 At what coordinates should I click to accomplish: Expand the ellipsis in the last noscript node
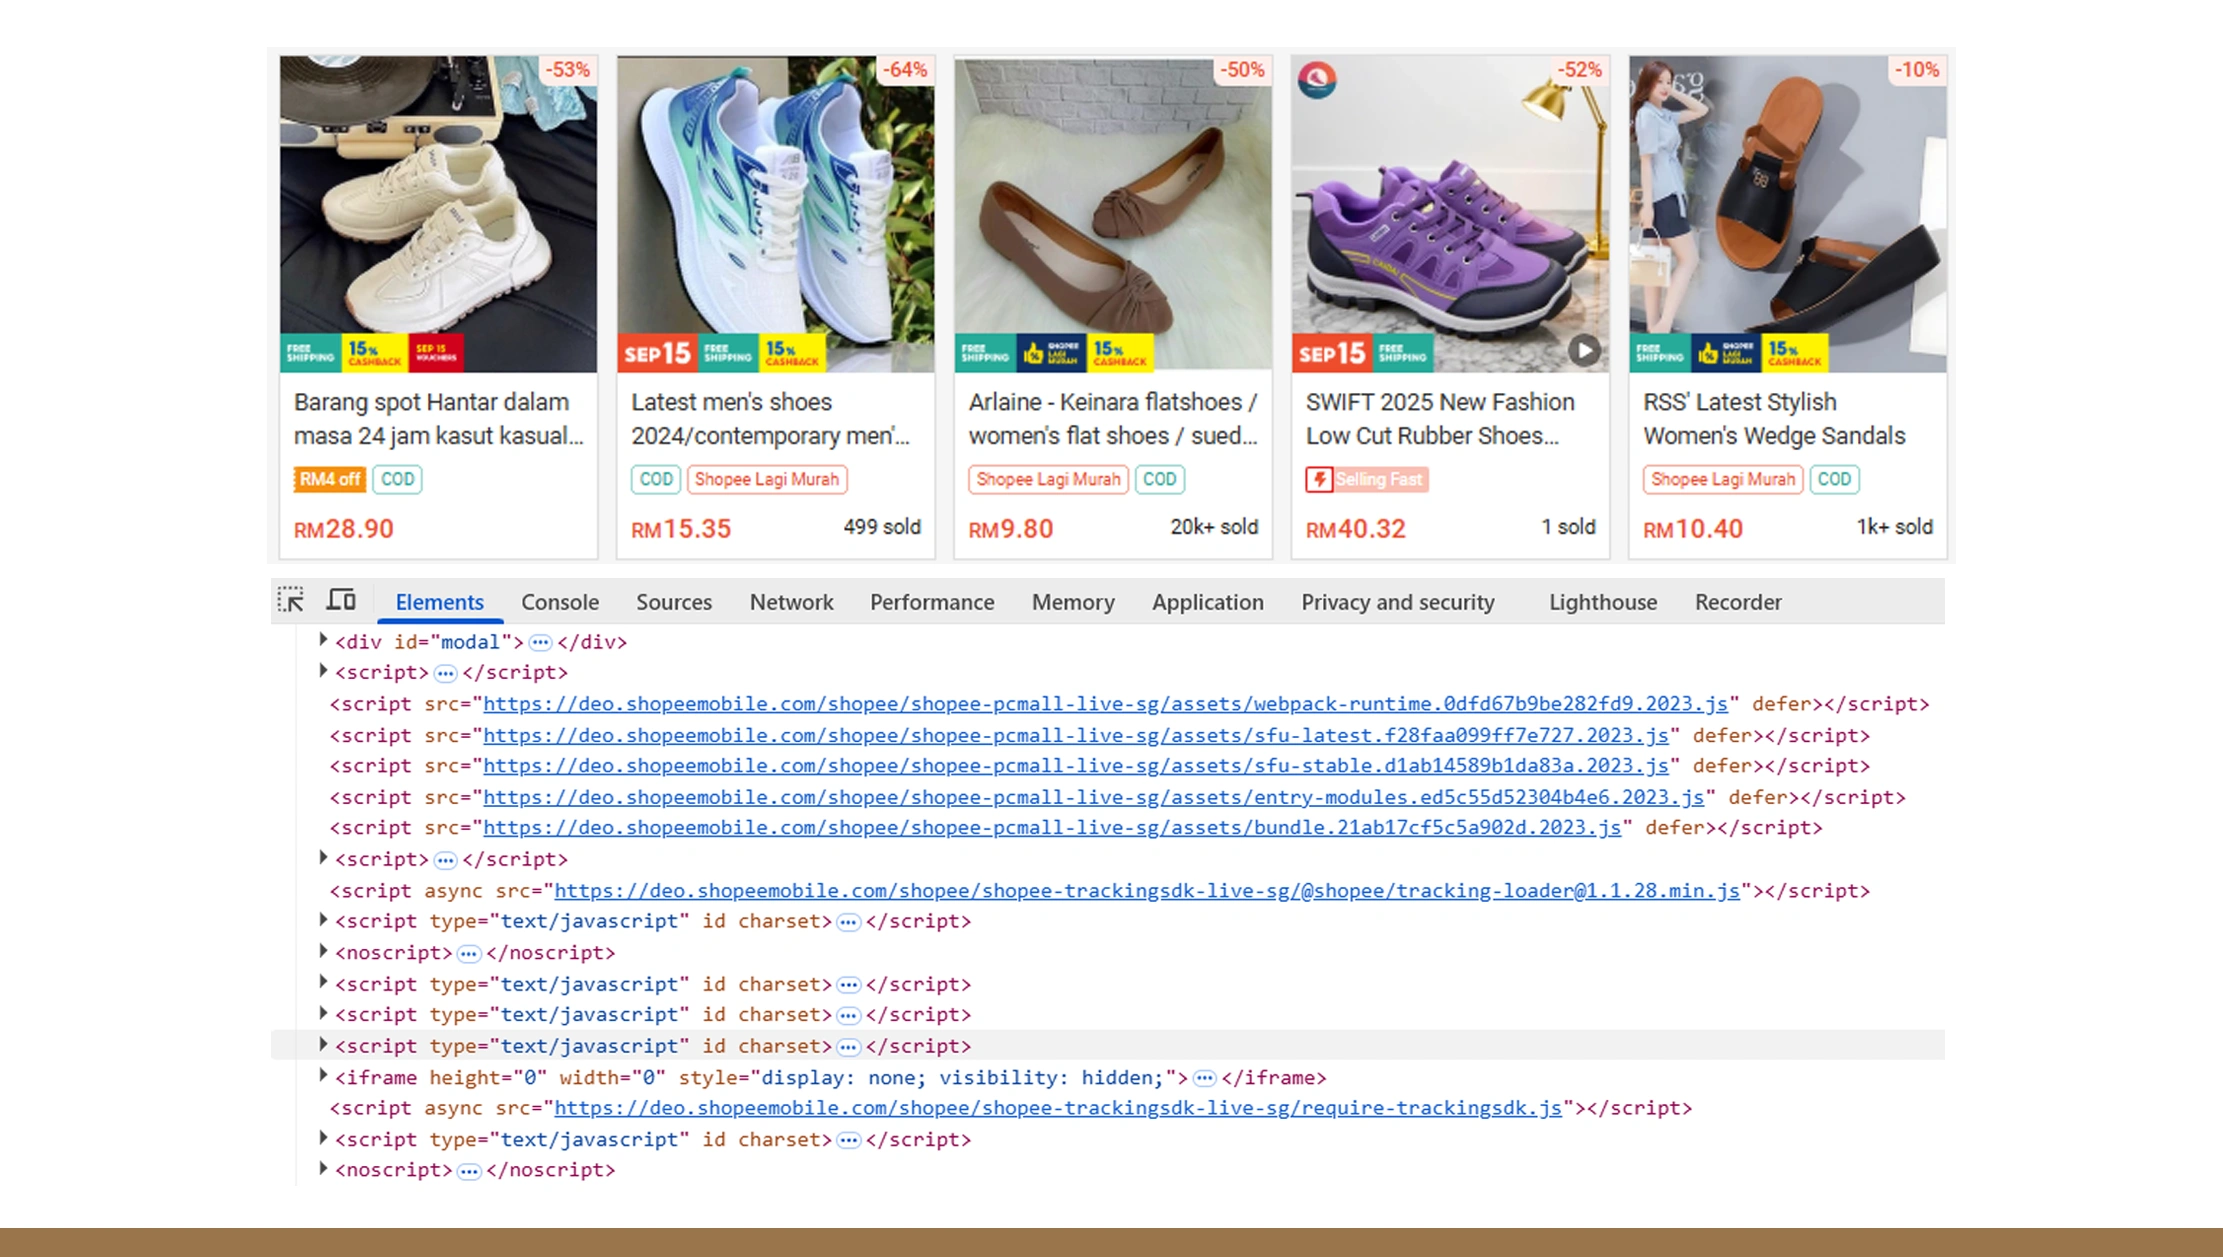pos(469,1171)
